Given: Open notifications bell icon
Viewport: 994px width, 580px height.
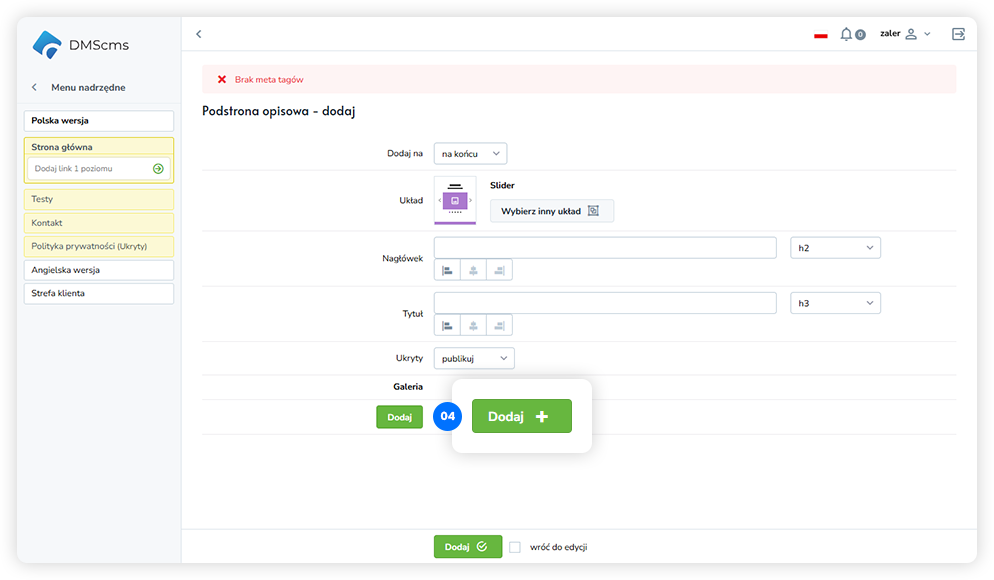Looking at the screenshot, I should pos(846,34).
